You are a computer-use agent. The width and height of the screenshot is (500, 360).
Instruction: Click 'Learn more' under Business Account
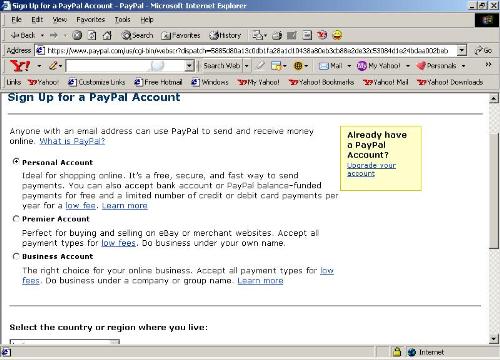pos(260,280)
